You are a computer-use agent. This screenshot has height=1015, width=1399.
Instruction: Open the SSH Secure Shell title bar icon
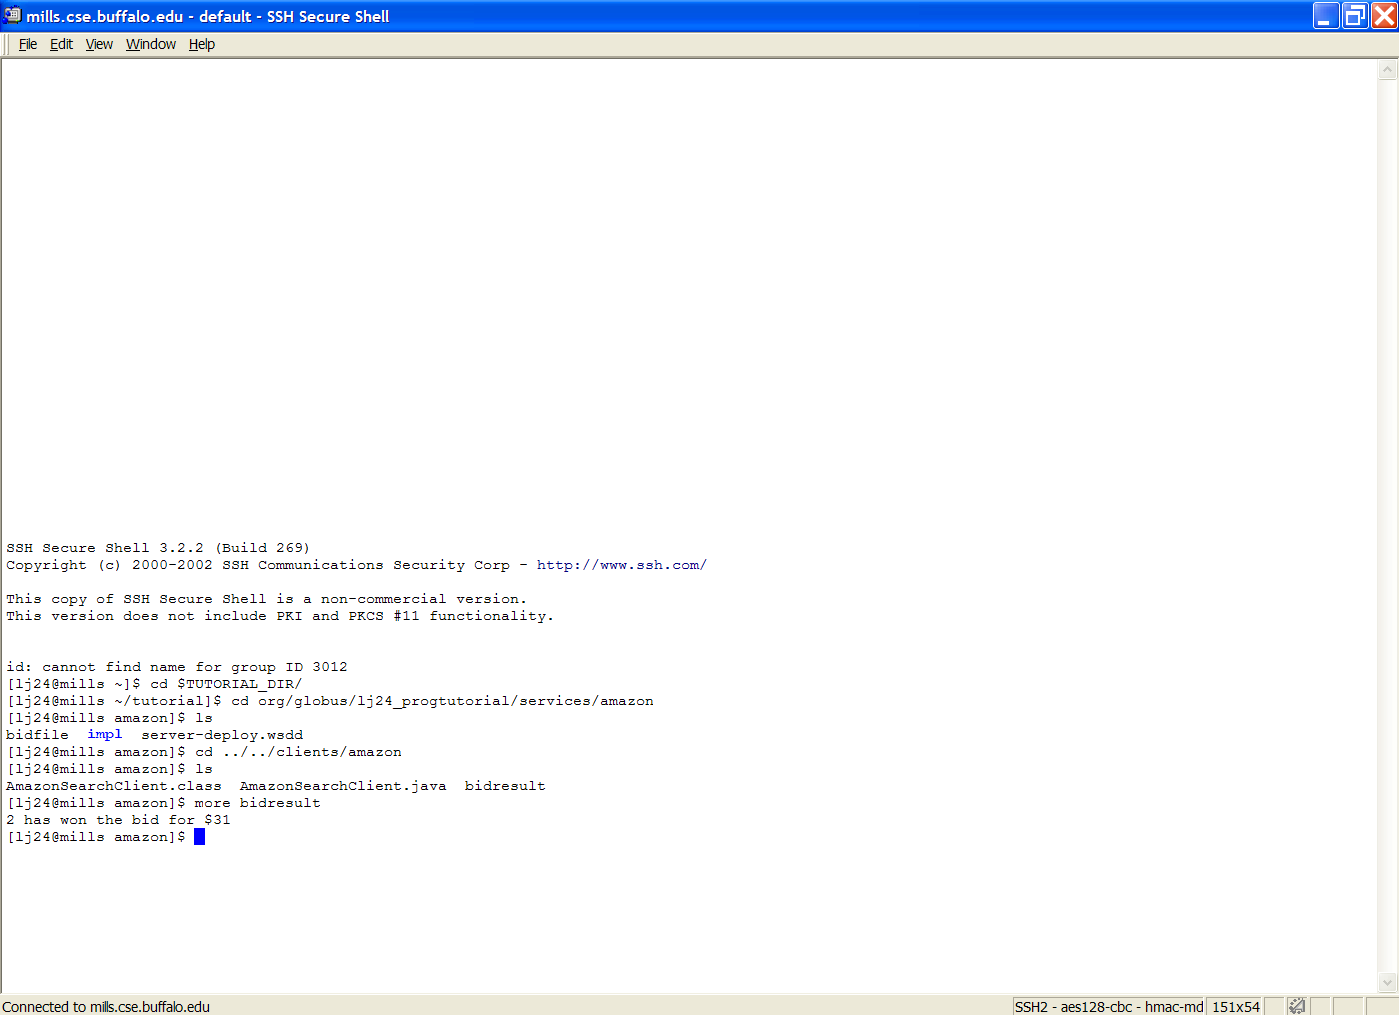[x=12, y=15]
